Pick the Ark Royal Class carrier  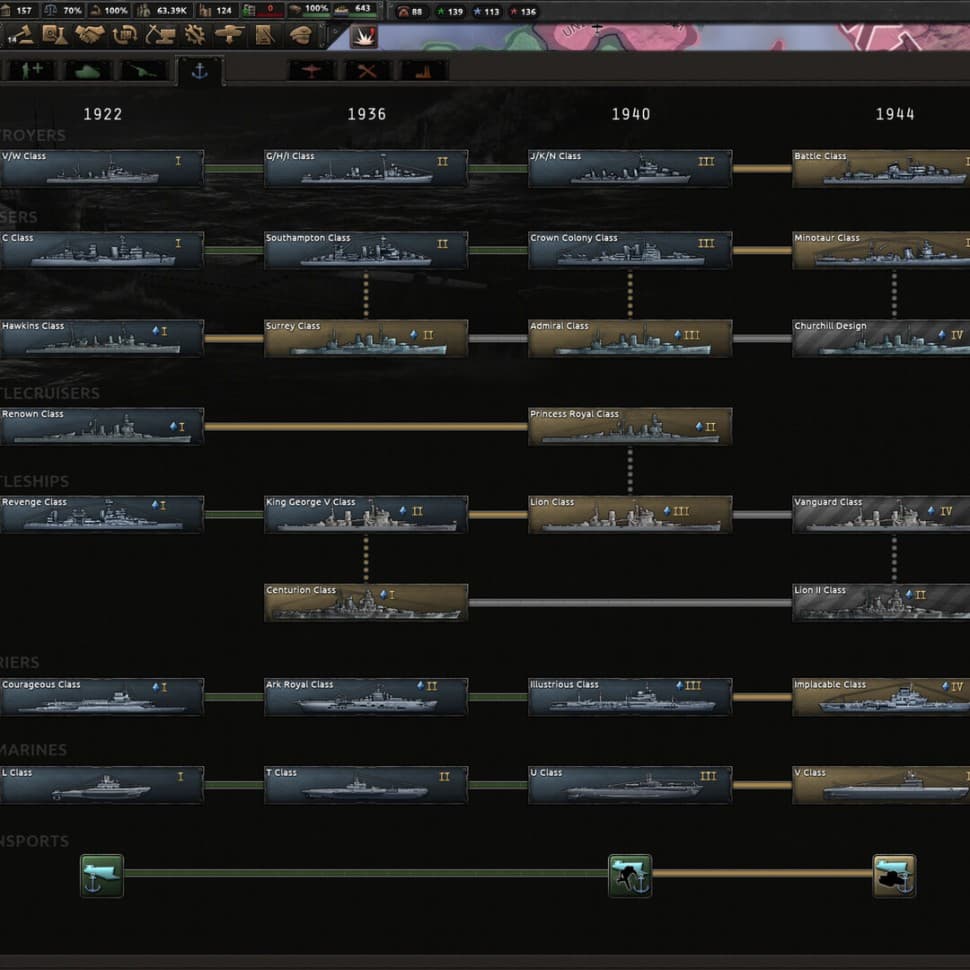(365, 697)
